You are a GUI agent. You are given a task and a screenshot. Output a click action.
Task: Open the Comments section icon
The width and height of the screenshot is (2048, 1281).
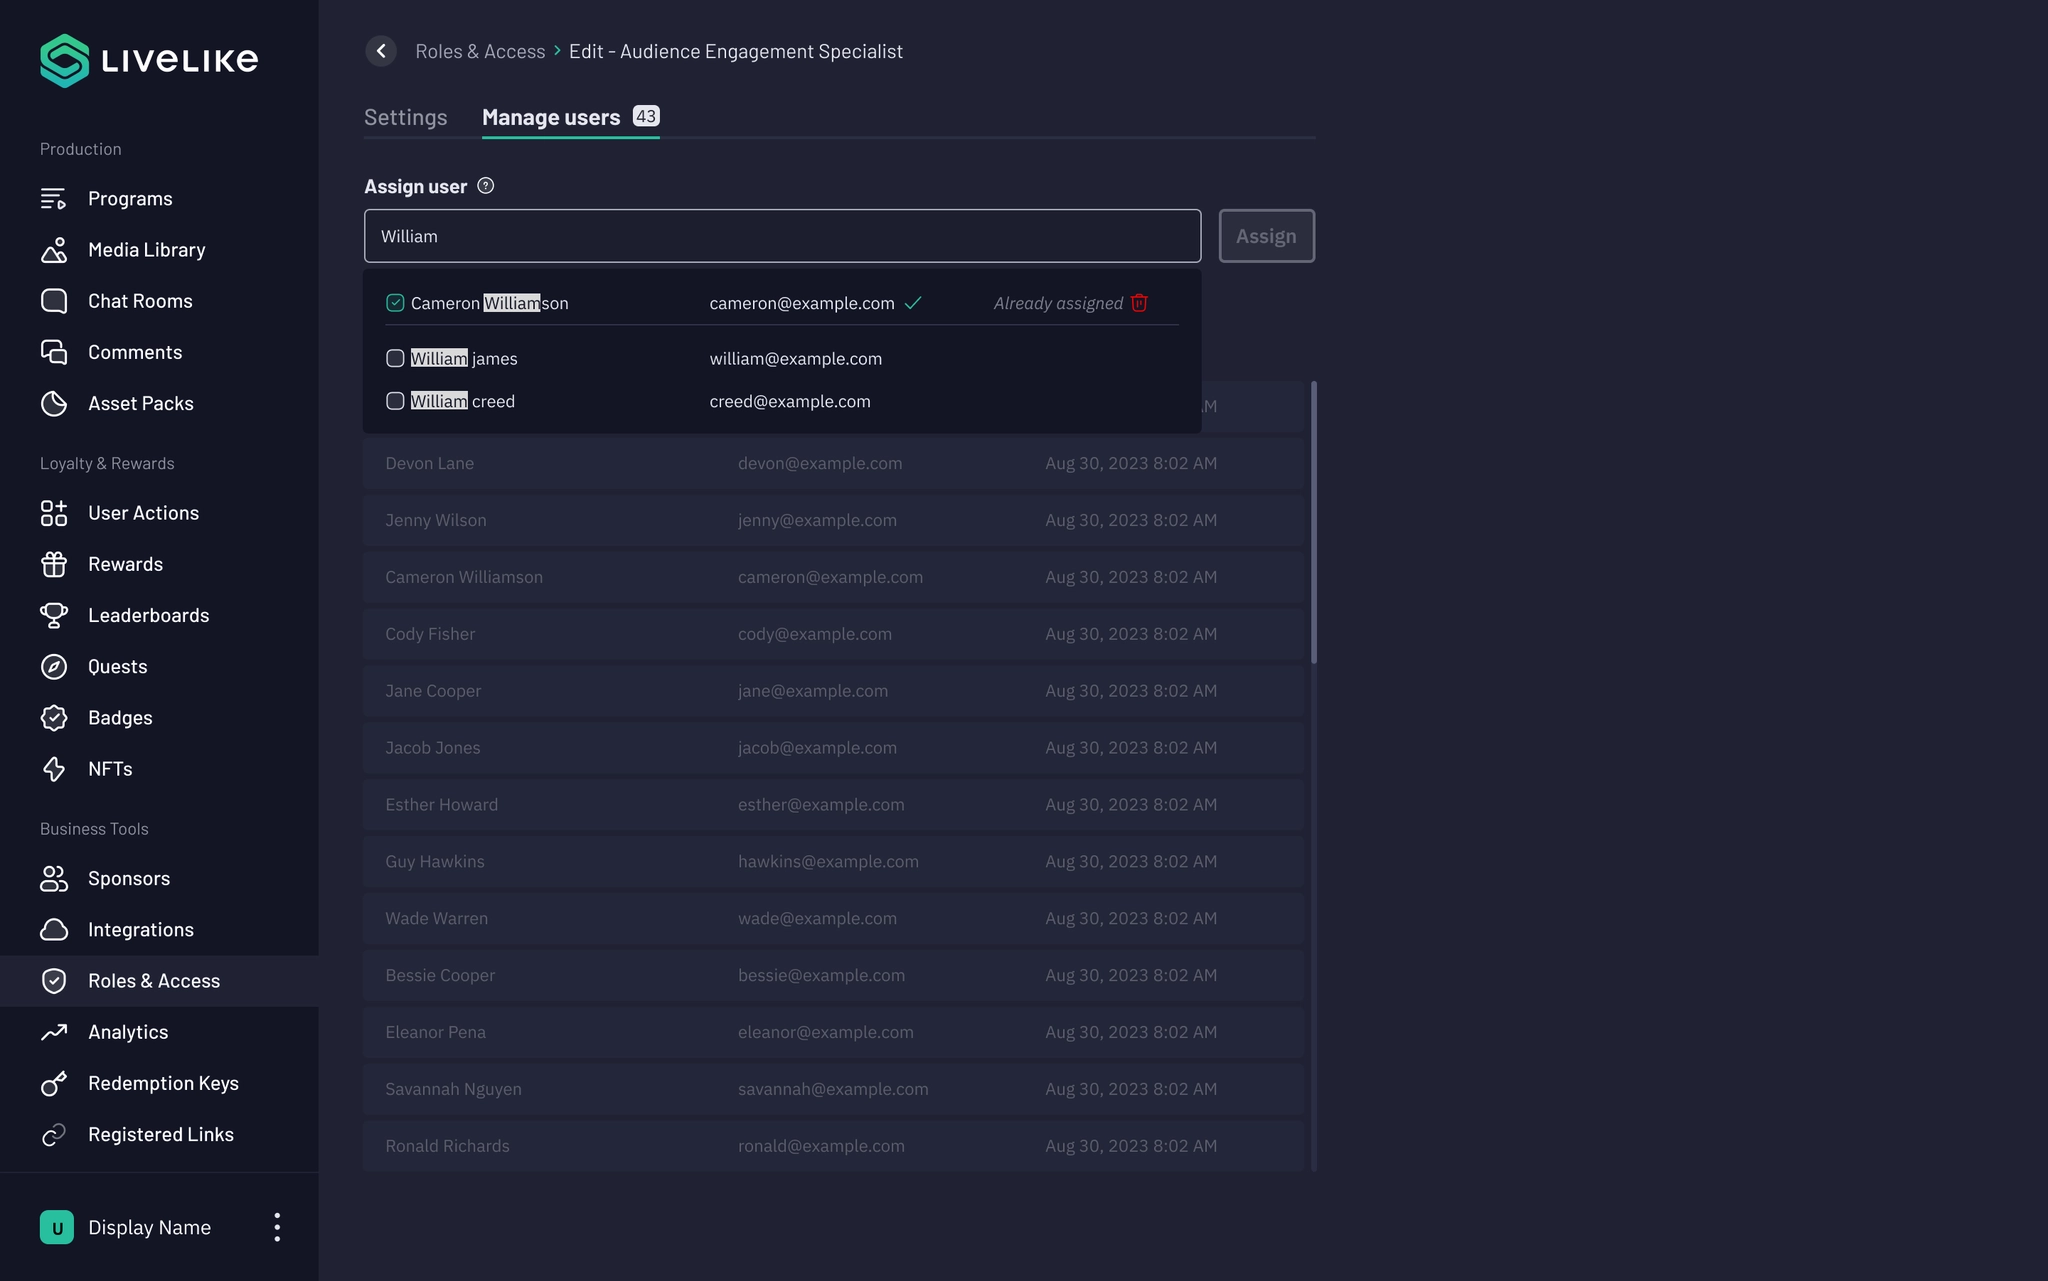point(54,352)
